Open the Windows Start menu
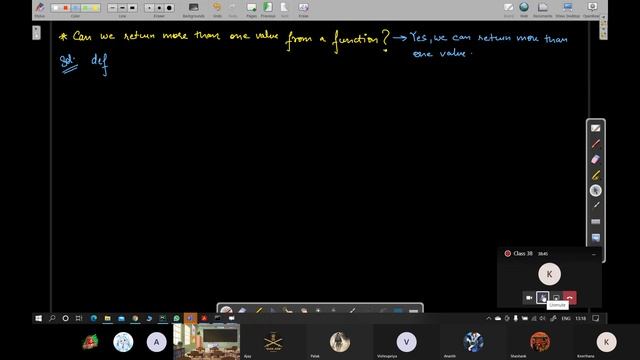The height and width of the screenshot is (360, 640). click(x=39, y=318)
